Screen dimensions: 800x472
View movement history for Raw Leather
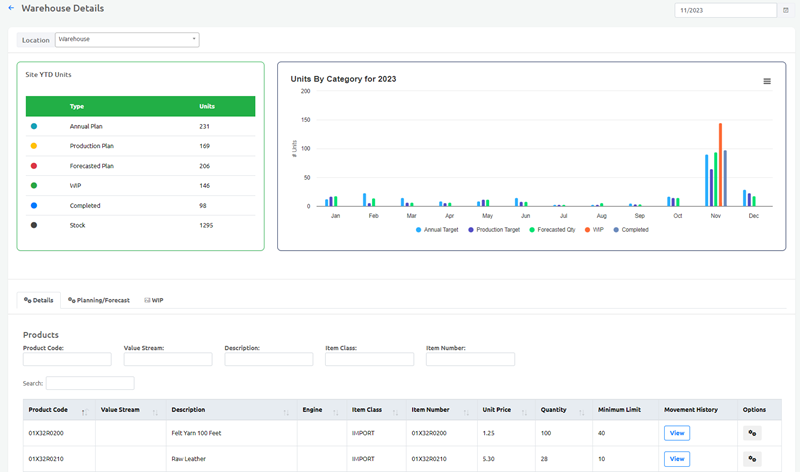(677, 458)
